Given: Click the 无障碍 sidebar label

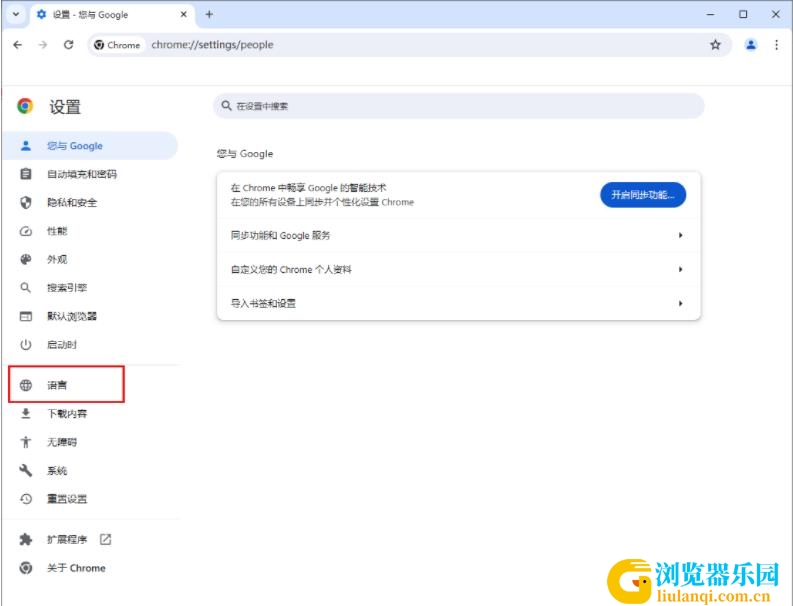Looking at the screenshot, I should pyautogui.click(x=62, y=442).
